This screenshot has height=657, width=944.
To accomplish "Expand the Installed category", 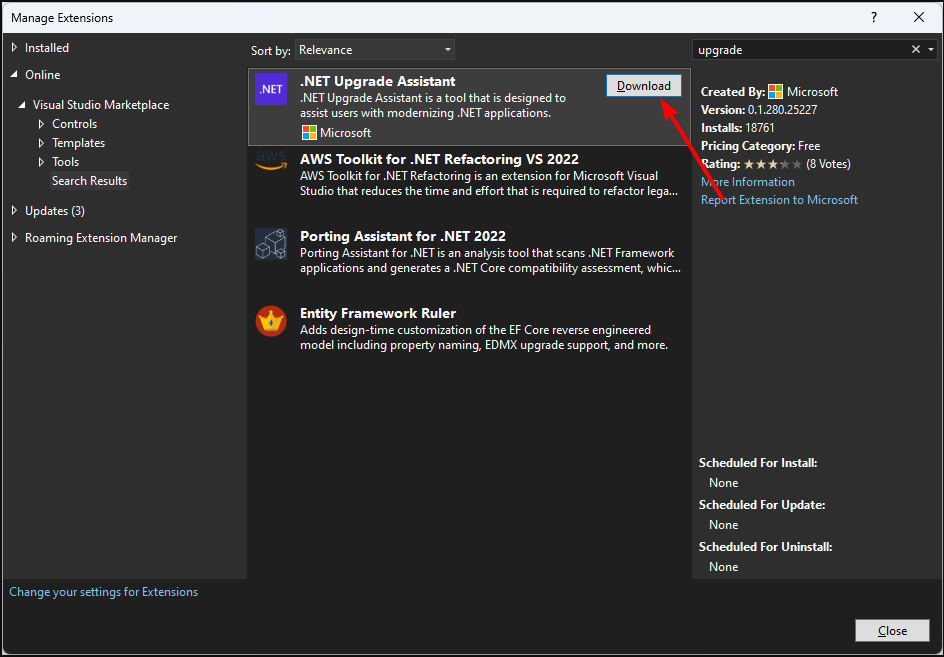I will click(15, 47).
